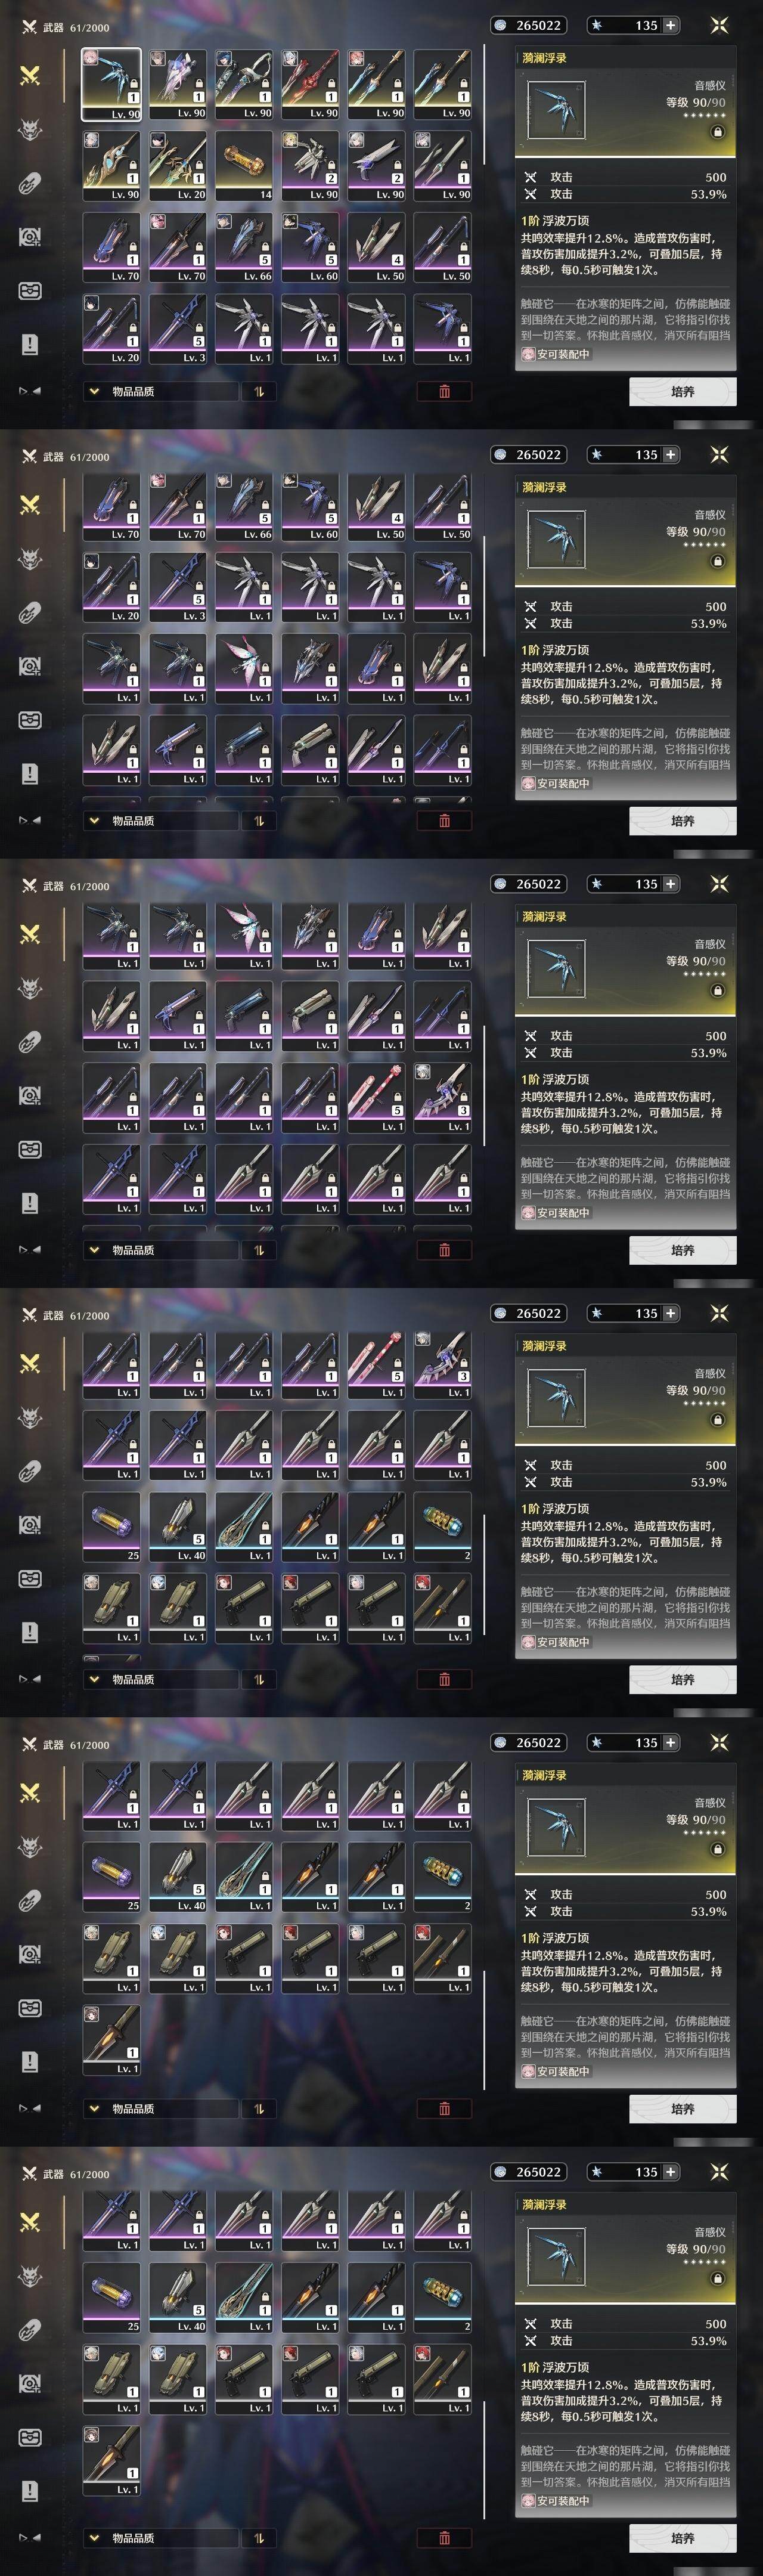Toggle the lock on 漪澜浮录 in topmost detail panel
Image resolution: width=763 pixels, height=2576 pixels.
pos(717,131)
